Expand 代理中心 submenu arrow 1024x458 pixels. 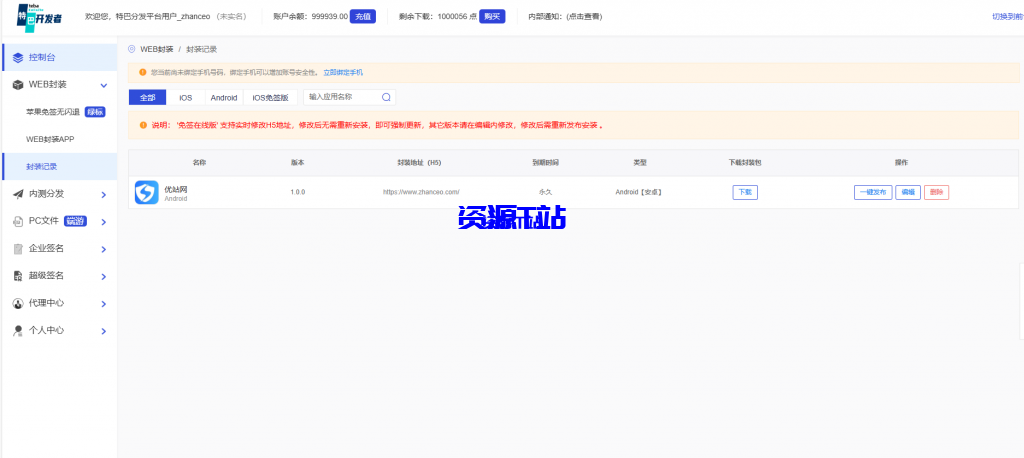click(x=104, y=304)
